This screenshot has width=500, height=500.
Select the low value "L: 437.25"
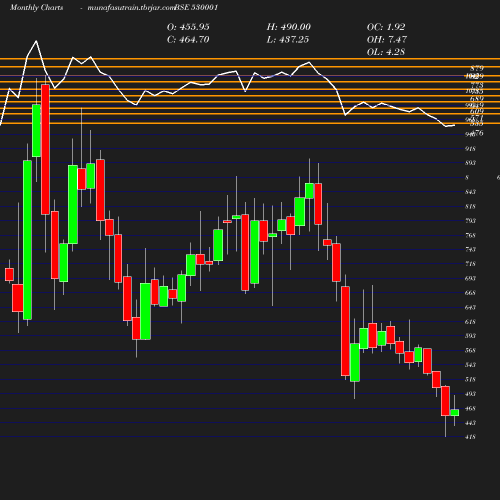pyautogui.click(x=288, y=40)
